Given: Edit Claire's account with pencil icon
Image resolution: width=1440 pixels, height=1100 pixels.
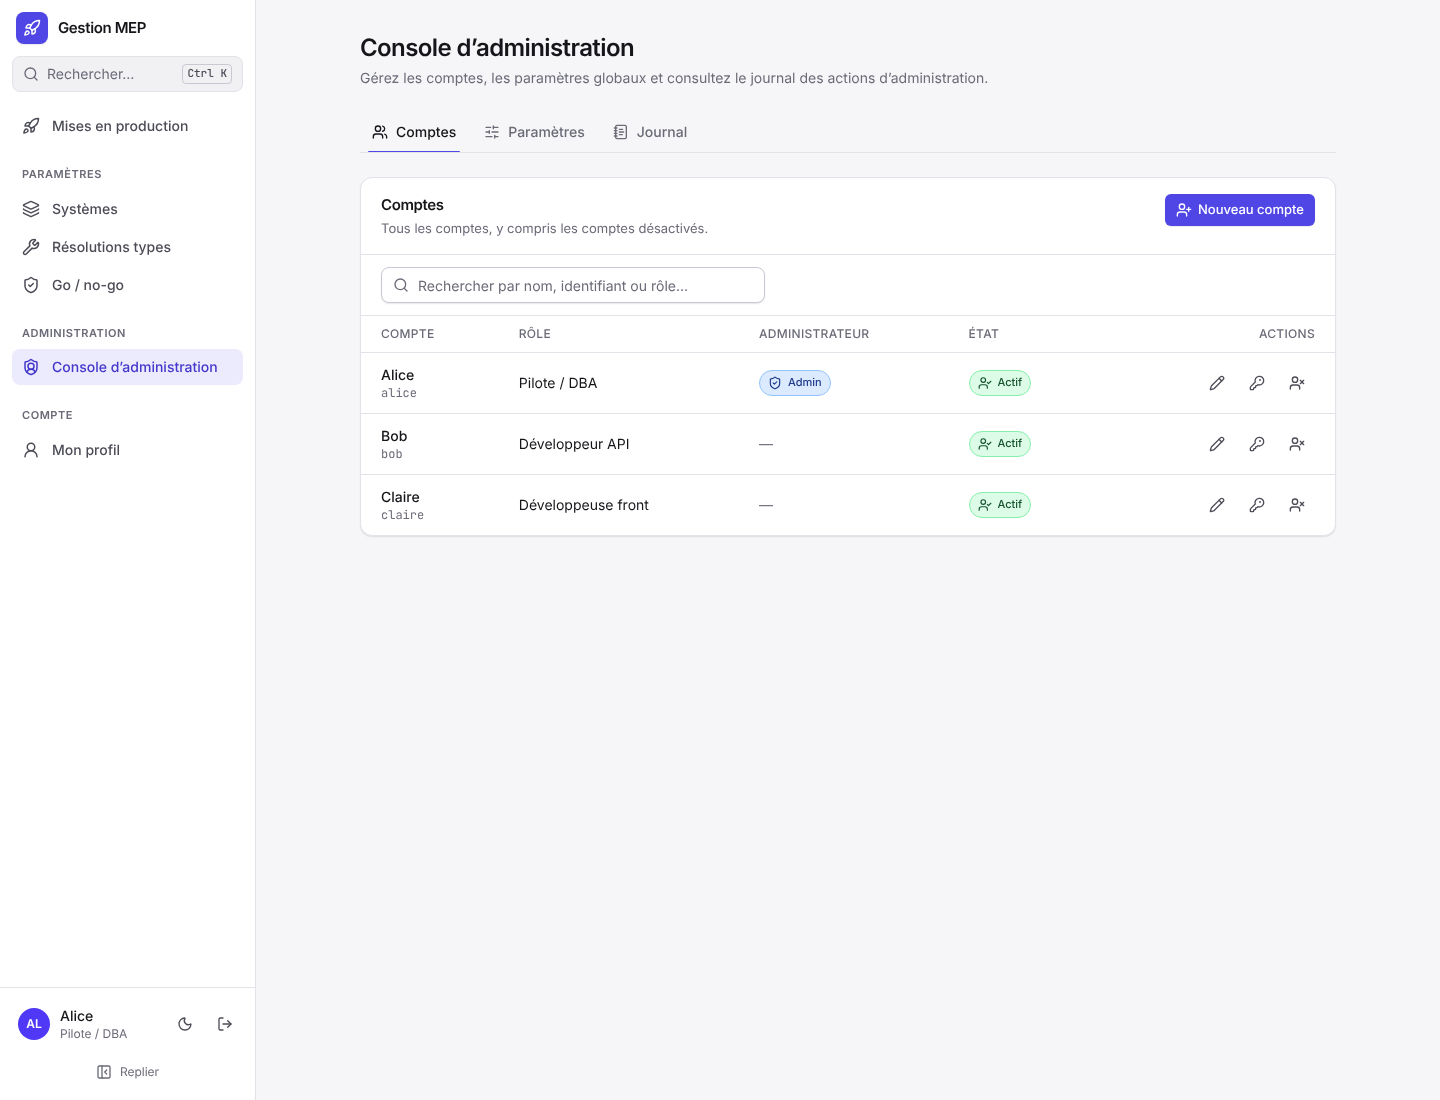Looking at the screenshot, I should [x=1217, y=505].
